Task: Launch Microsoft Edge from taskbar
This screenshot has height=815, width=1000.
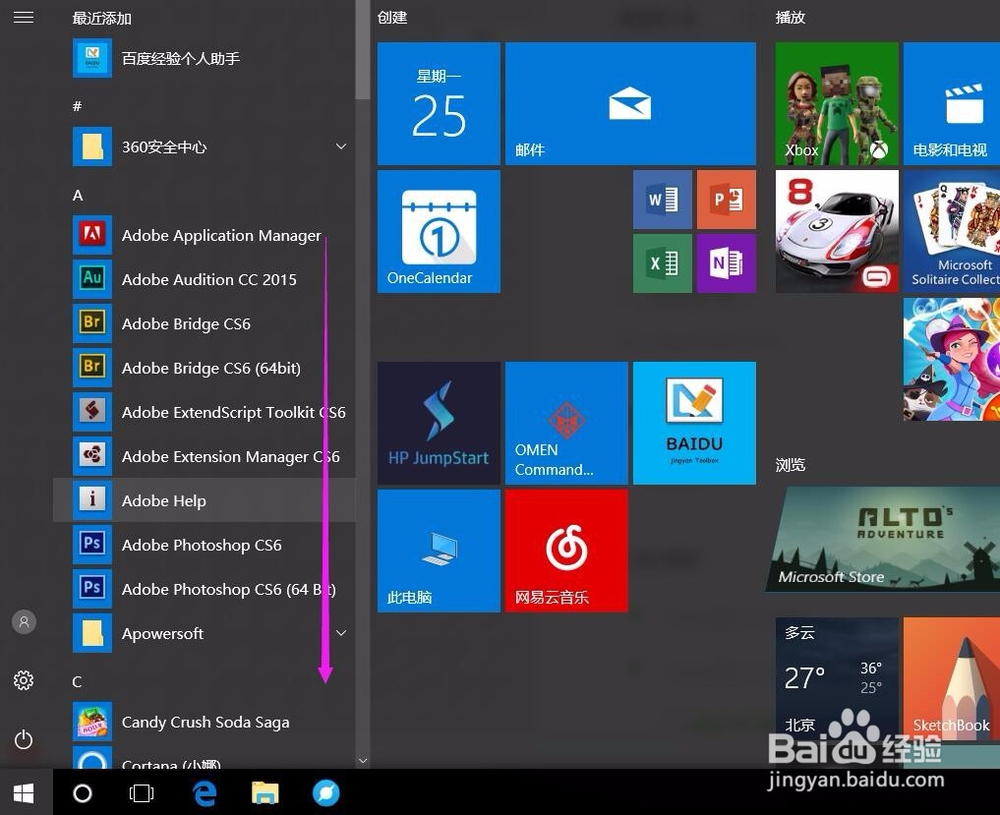Action: tap(204, 793)
